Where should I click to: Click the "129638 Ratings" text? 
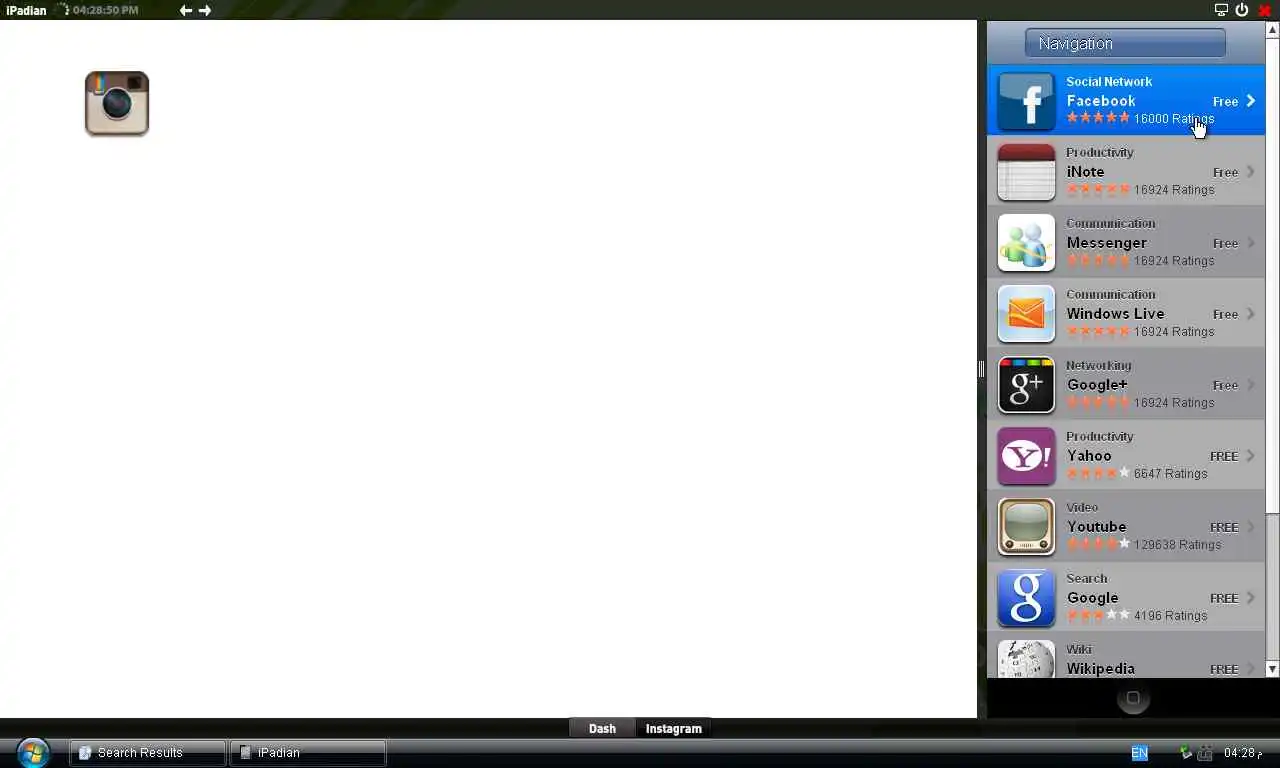point(1178,544)
